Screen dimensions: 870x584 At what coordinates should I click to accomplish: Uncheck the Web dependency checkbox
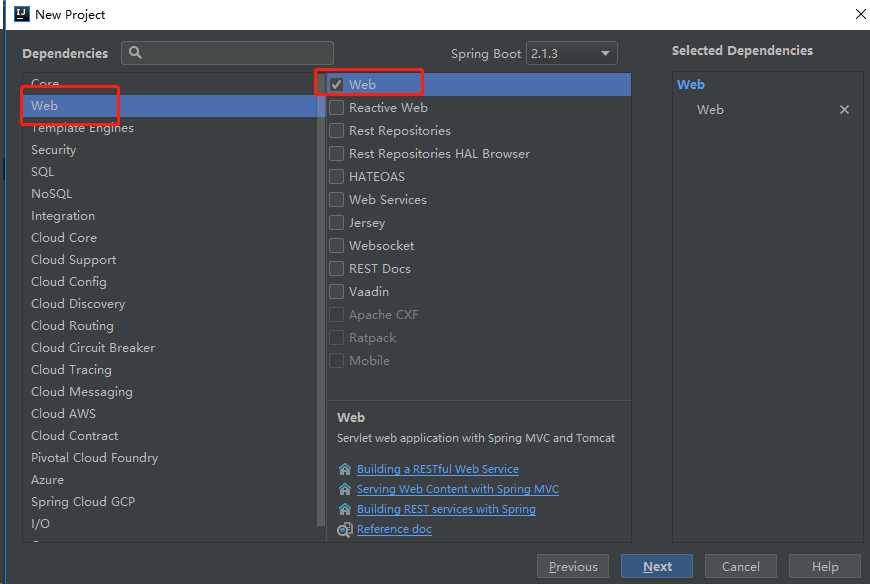337,85
